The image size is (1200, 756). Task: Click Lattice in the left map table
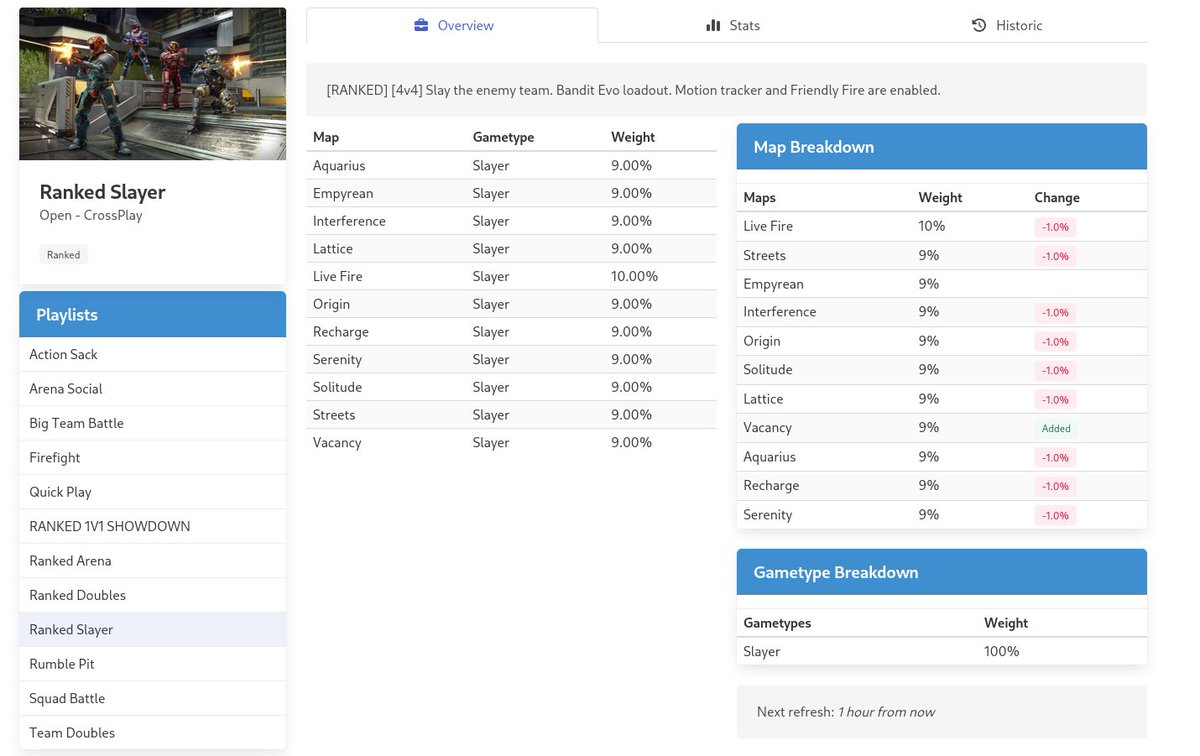tap(333, 249)
